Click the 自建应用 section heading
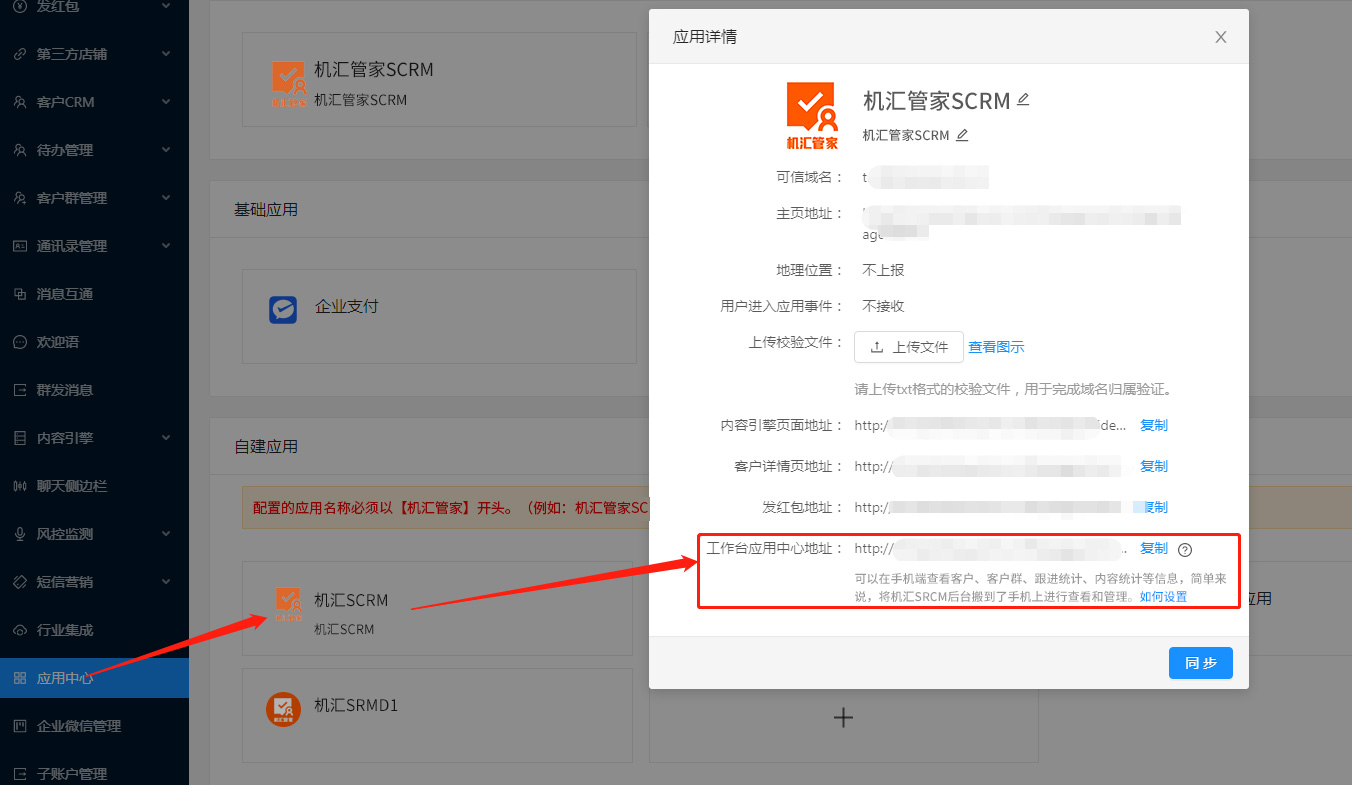This screenshot has width=1352, height=785. tap(266, 446)
